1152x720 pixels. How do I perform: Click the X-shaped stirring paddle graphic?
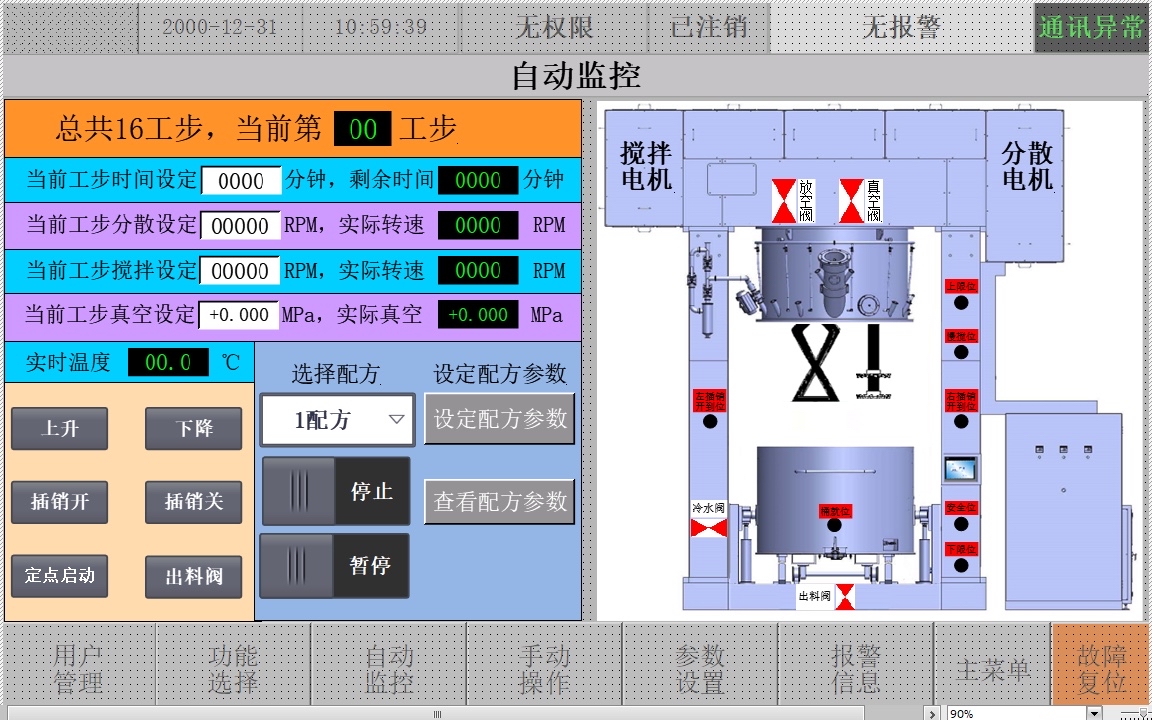816,362
